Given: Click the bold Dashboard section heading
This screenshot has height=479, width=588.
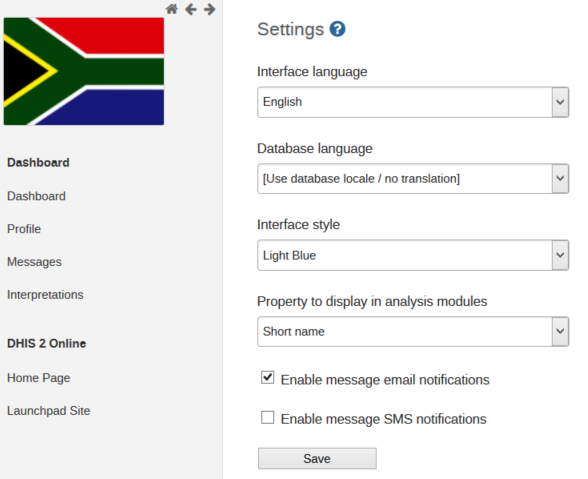Looking at the screenshot, I should tap(38, 162).
